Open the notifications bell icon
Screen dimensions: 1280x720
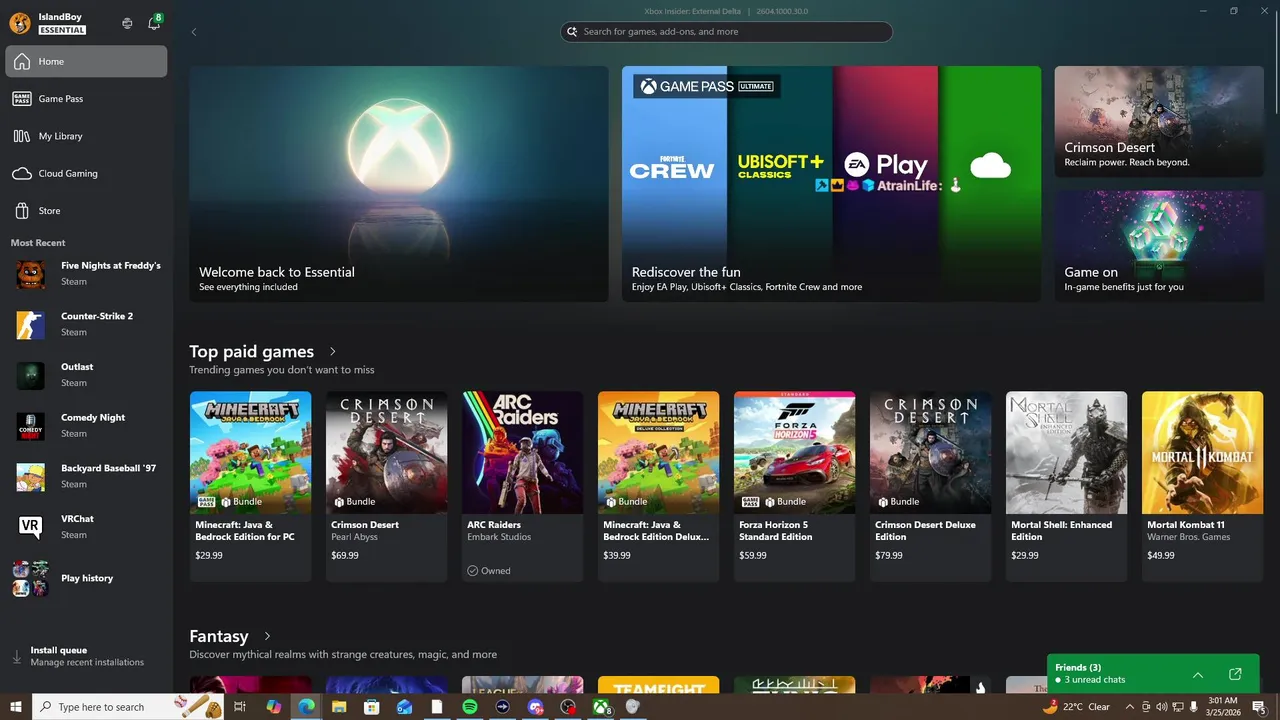coord(154,23)
